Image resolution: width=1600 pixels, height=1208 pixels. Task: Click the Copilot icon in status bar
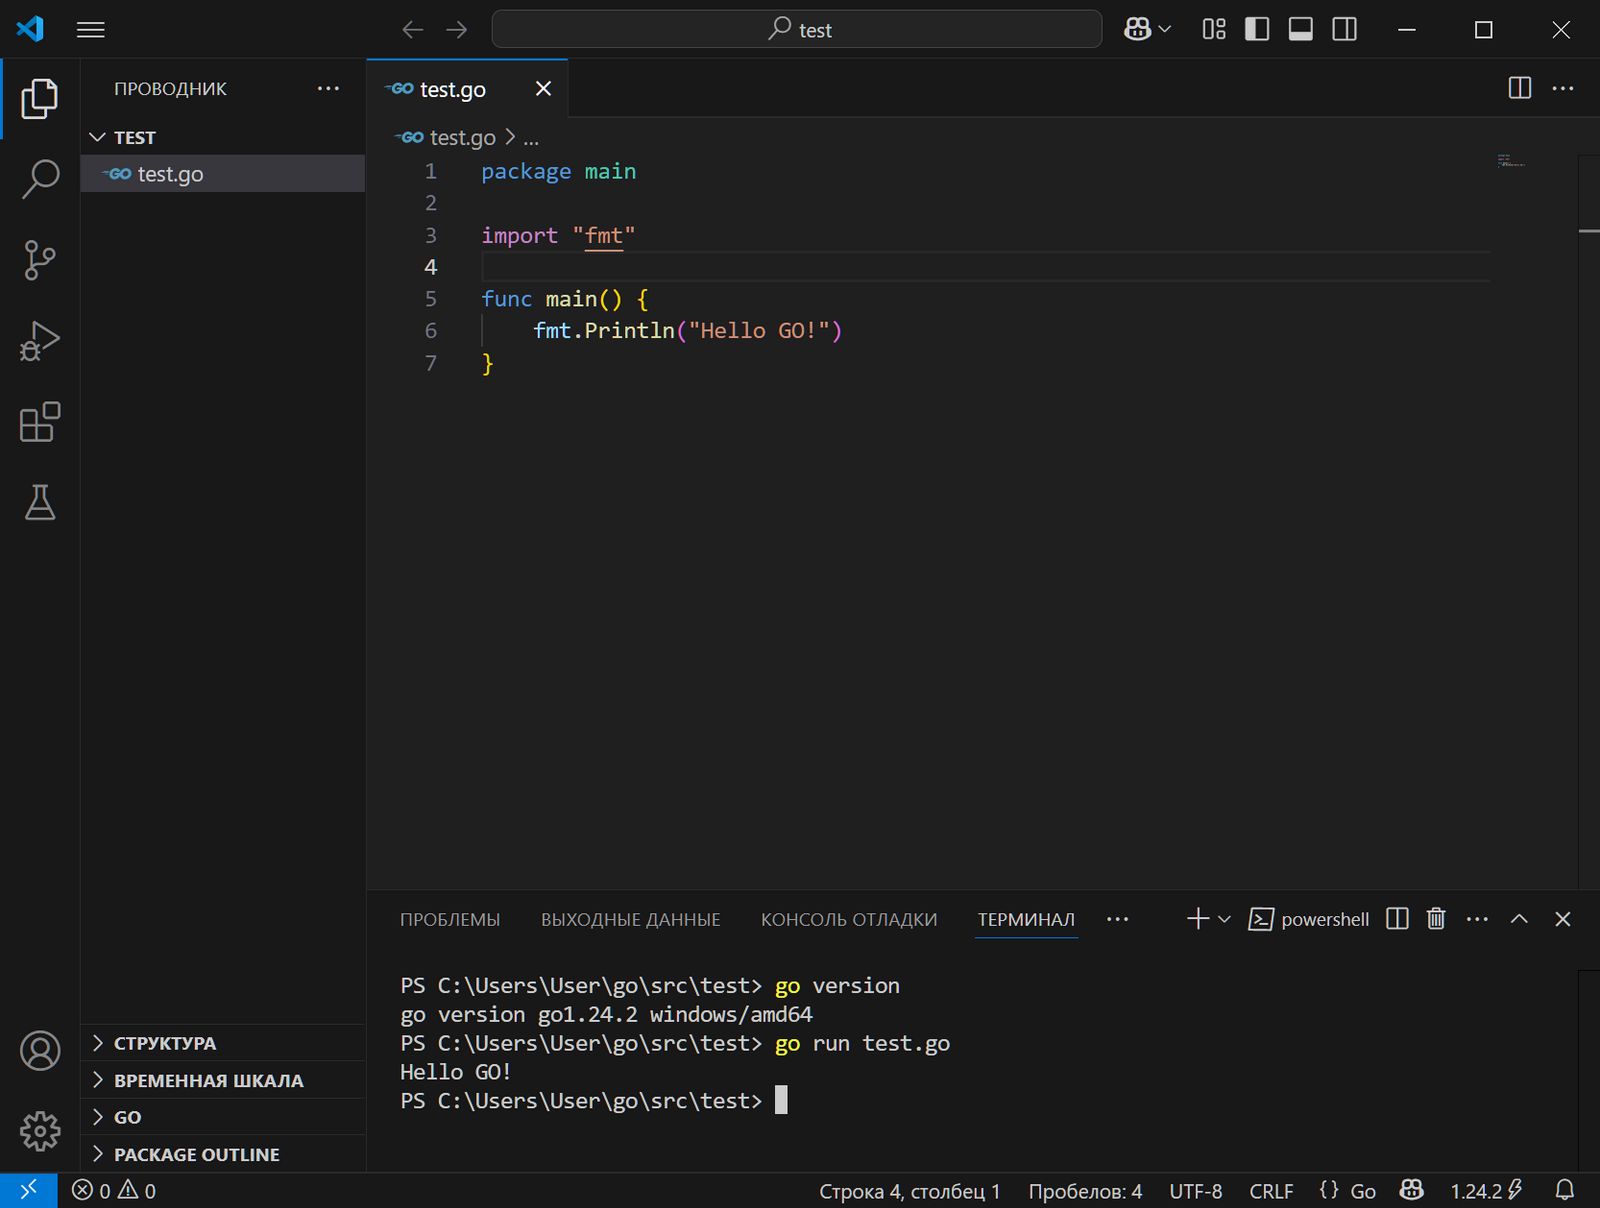click(1411, 1190)
